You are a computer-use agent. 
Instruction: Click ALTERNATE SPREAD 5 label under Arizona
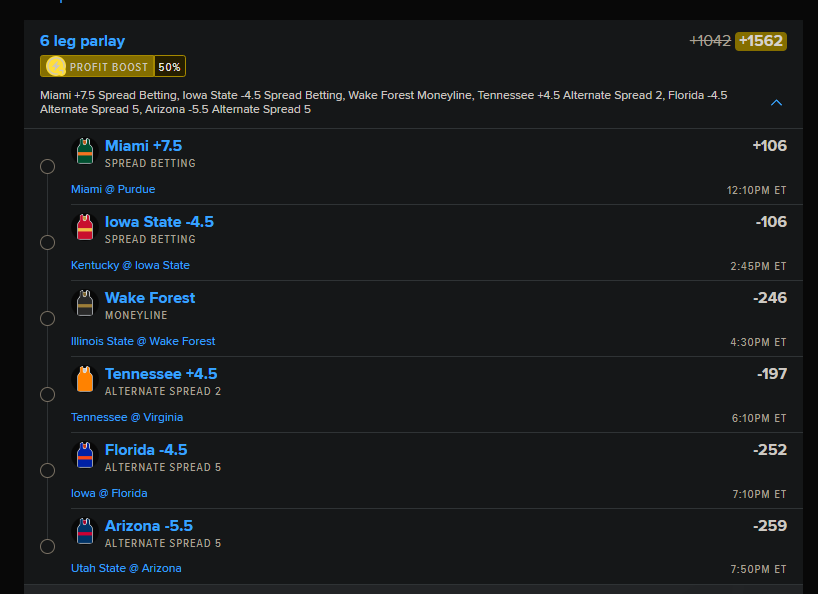tap(163, 544)
